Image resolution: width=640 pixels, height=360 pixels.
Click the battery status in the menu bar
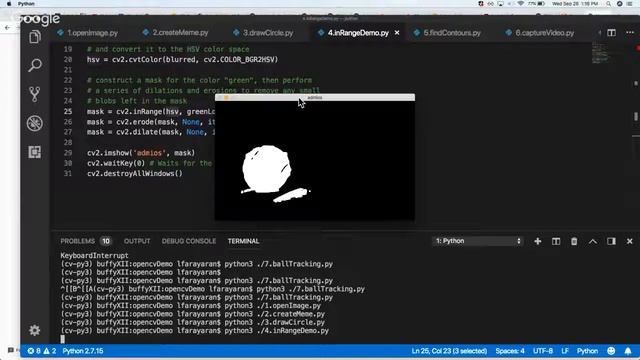pyautogui.click(x=537, y=4)
